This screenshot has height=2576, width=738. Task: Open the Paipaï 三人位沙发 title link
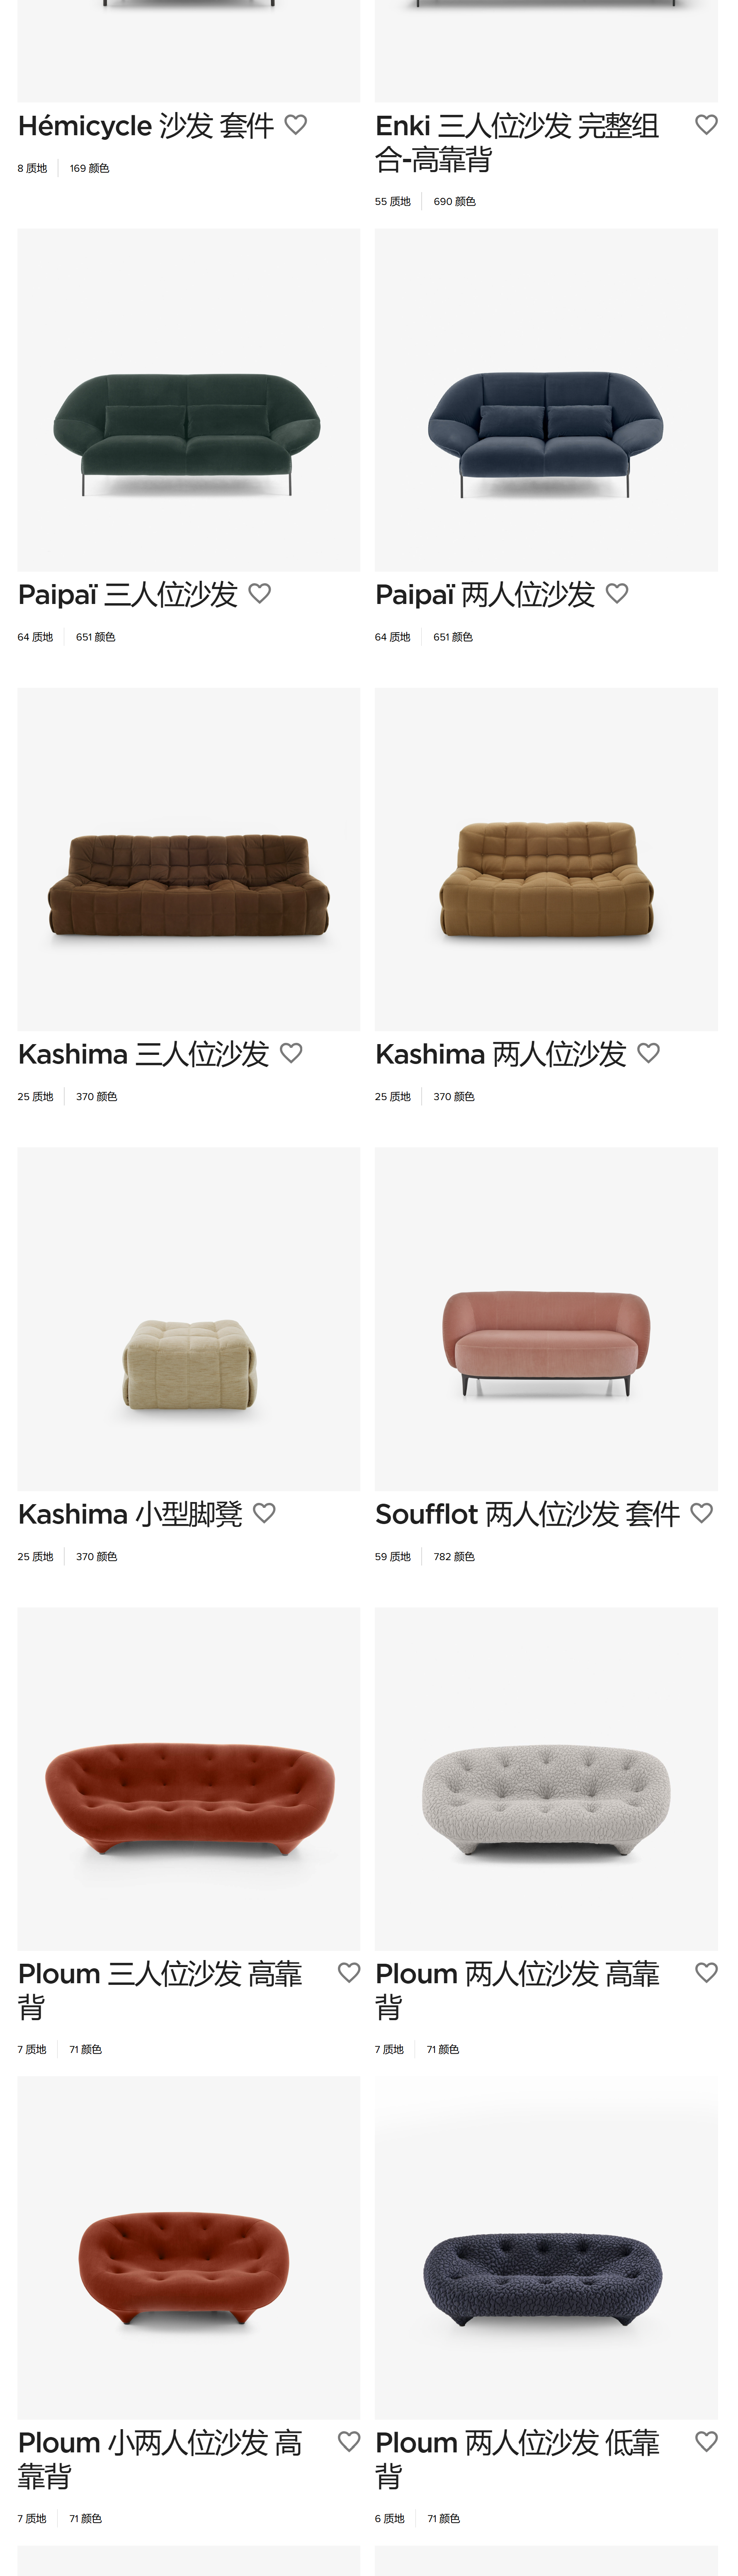128,595
